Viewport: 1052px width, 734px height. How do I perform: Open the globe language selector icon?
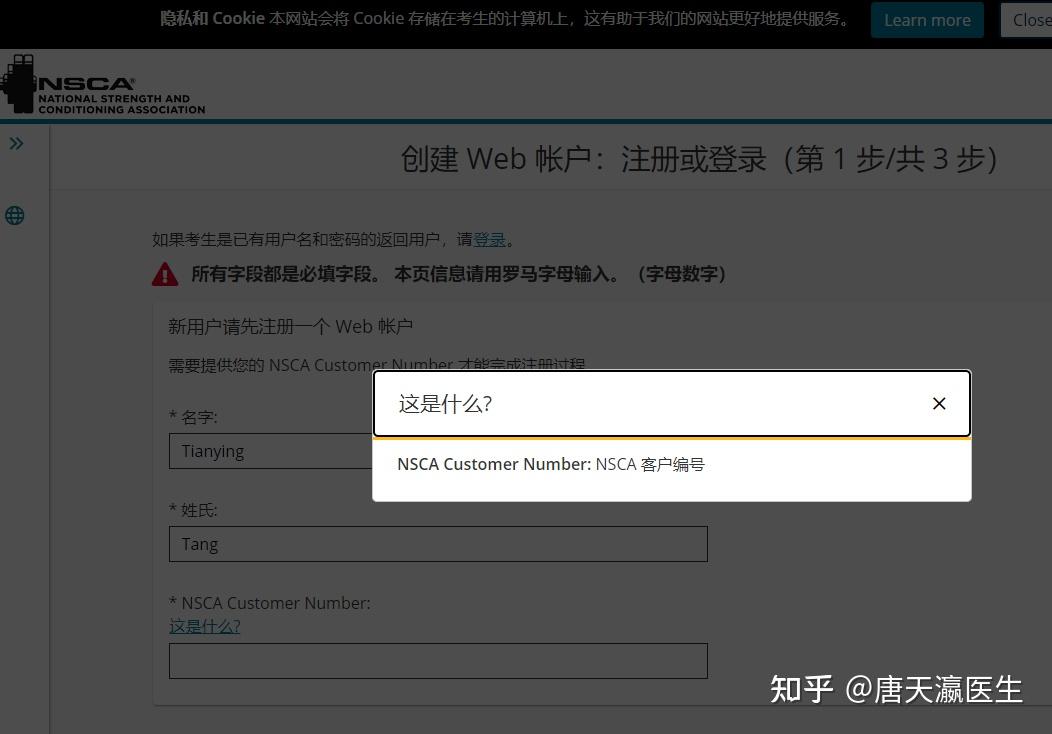[15, 215]
